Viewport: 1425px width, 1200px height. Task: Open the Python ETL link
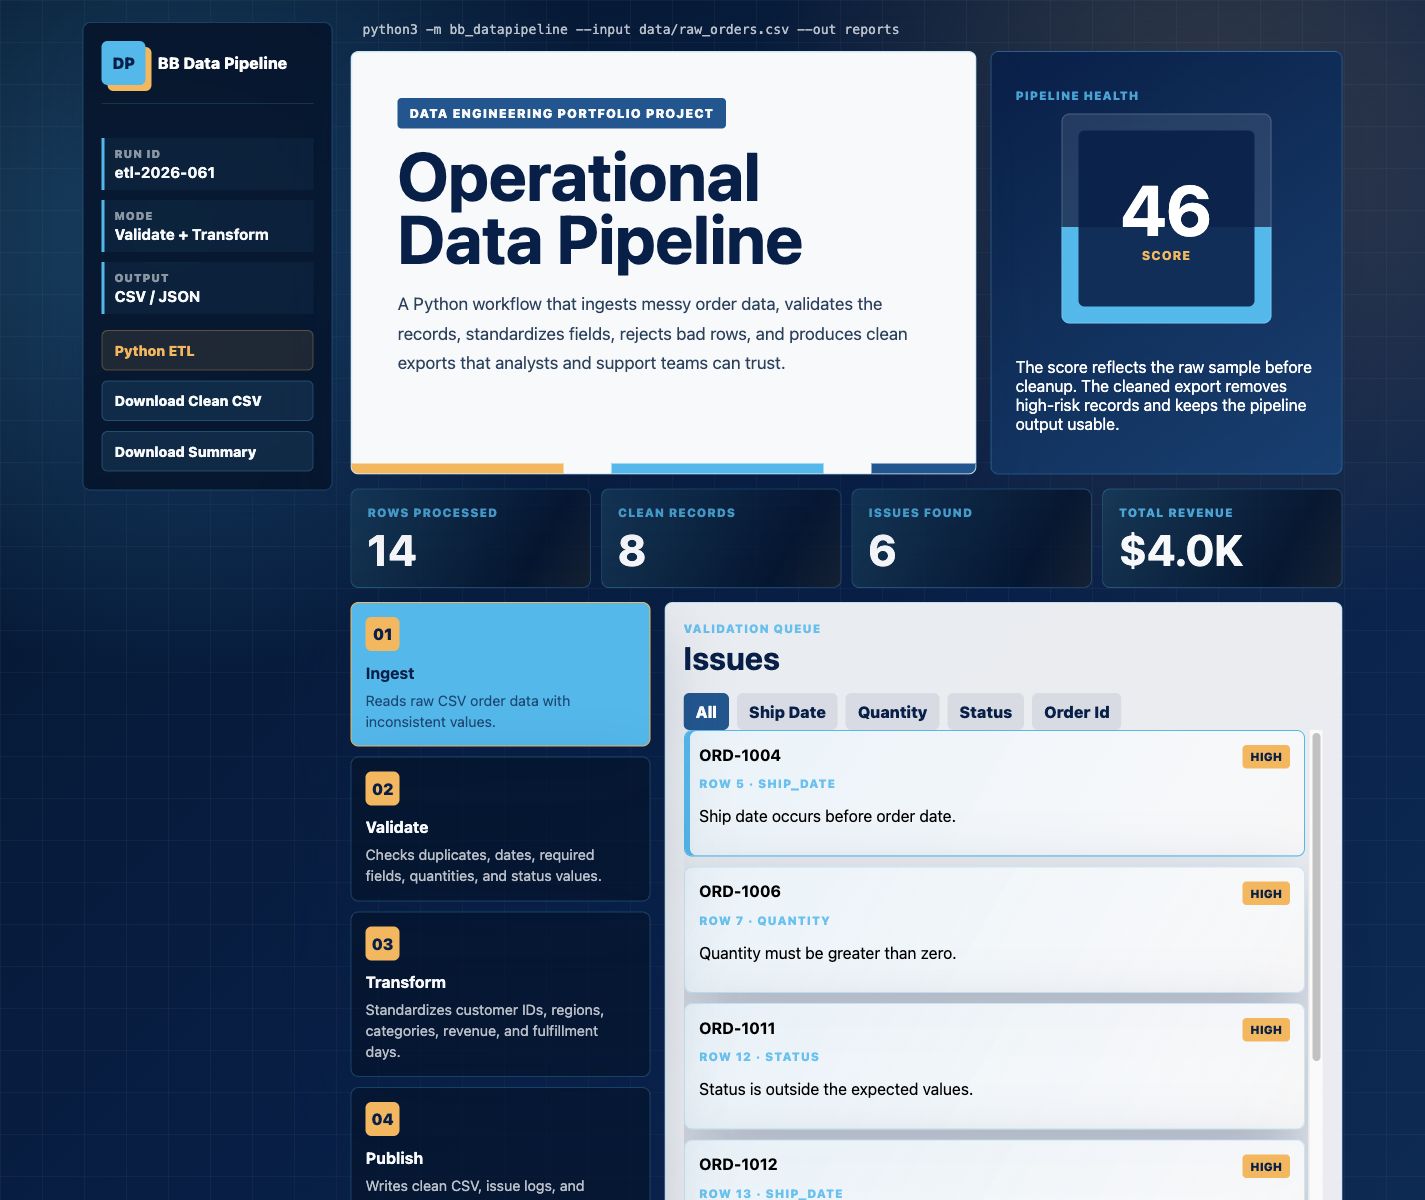click(207, 351)
